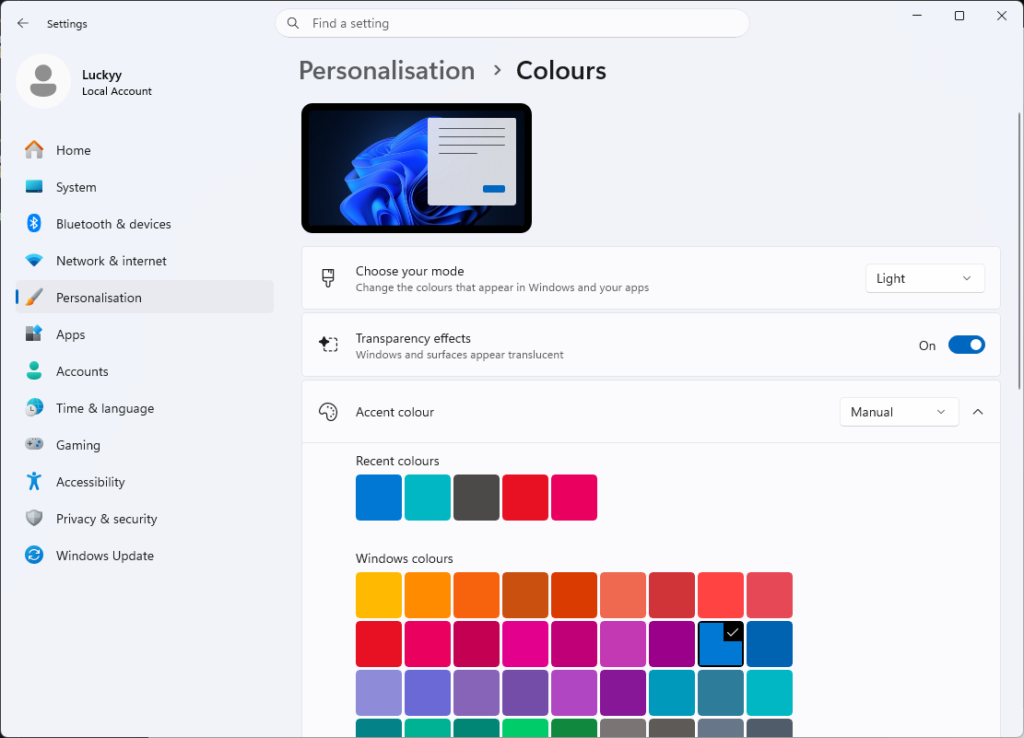Select red recent colour swatch
1024x738 pixels.
pyautogui.click(x=525, y=498)
